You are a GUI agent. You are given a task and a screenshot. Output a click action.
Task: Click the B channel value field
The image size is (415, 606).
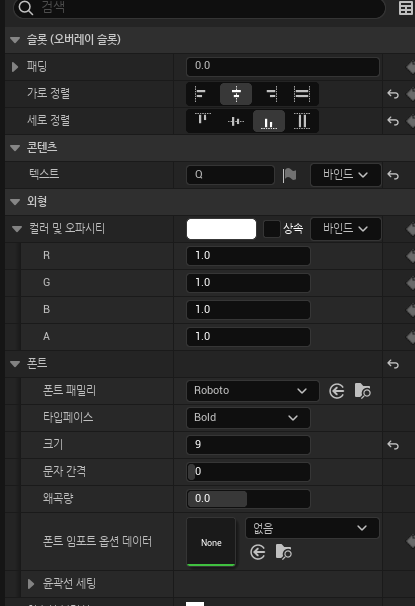tap(248, 310)
